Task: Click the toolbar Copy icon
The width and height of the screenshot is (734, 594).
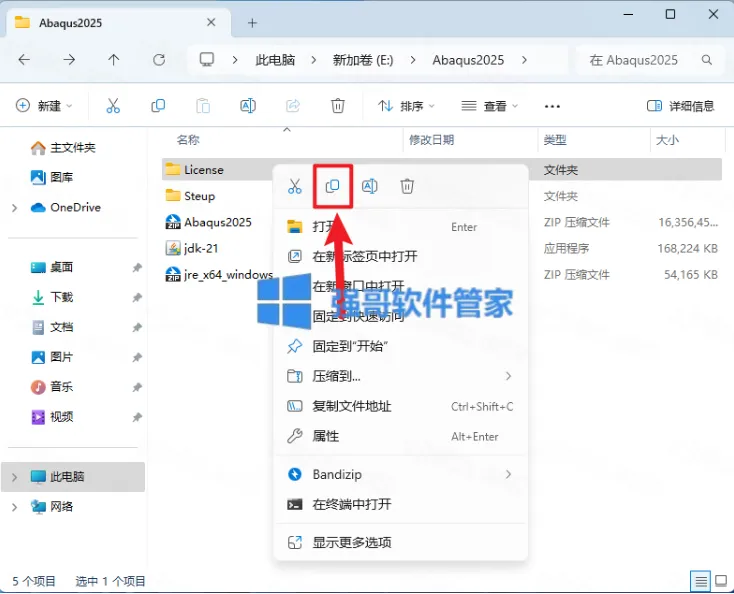Action: coord(158,106)
